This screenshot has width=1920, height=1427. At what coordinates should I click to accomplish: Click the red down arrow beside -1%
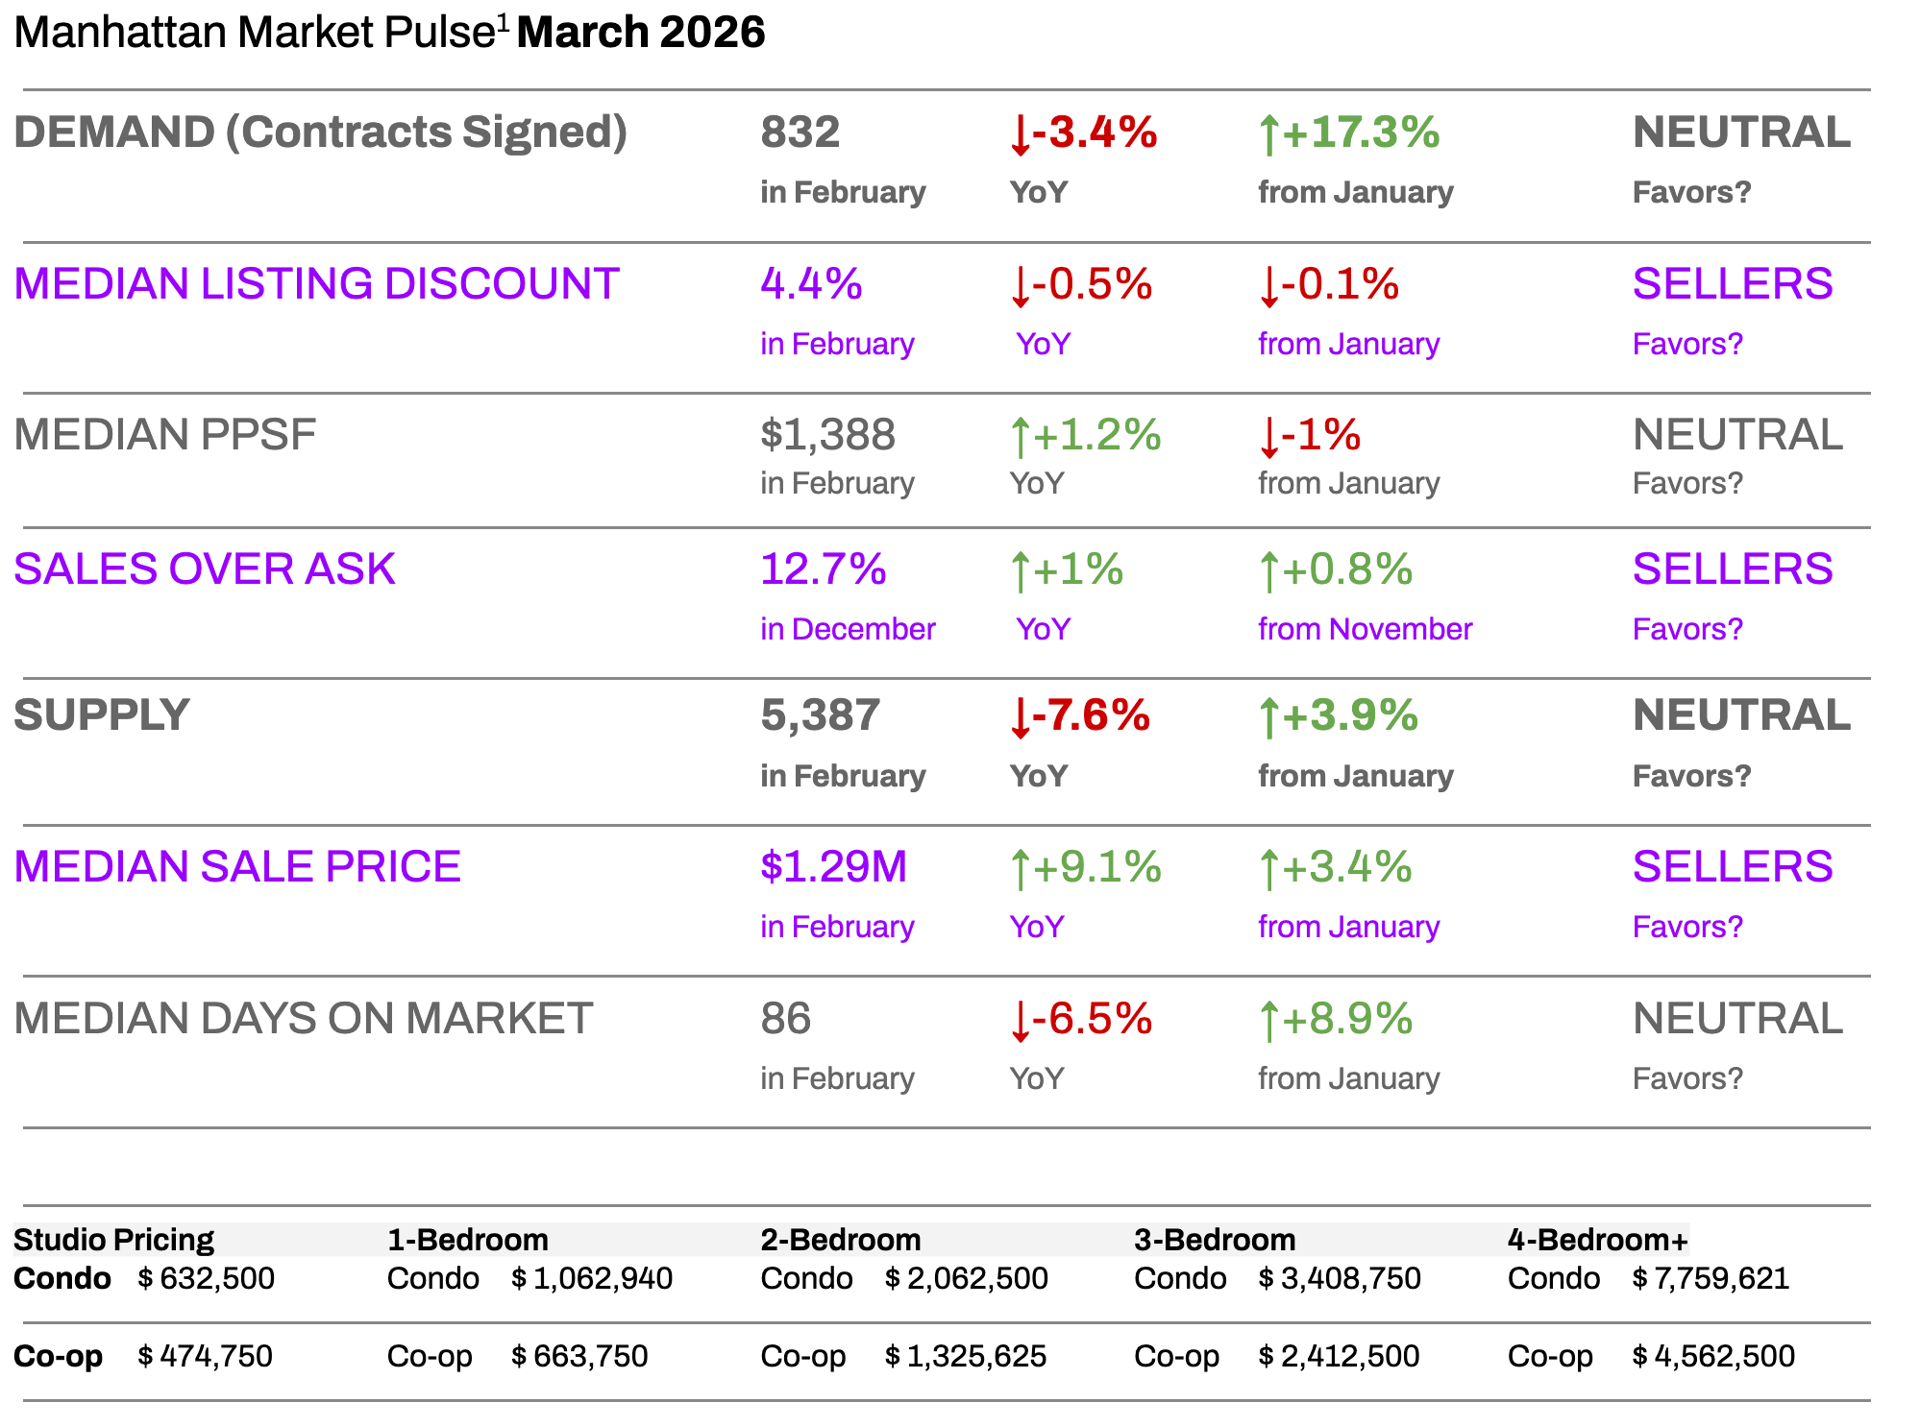[1268, 437]
